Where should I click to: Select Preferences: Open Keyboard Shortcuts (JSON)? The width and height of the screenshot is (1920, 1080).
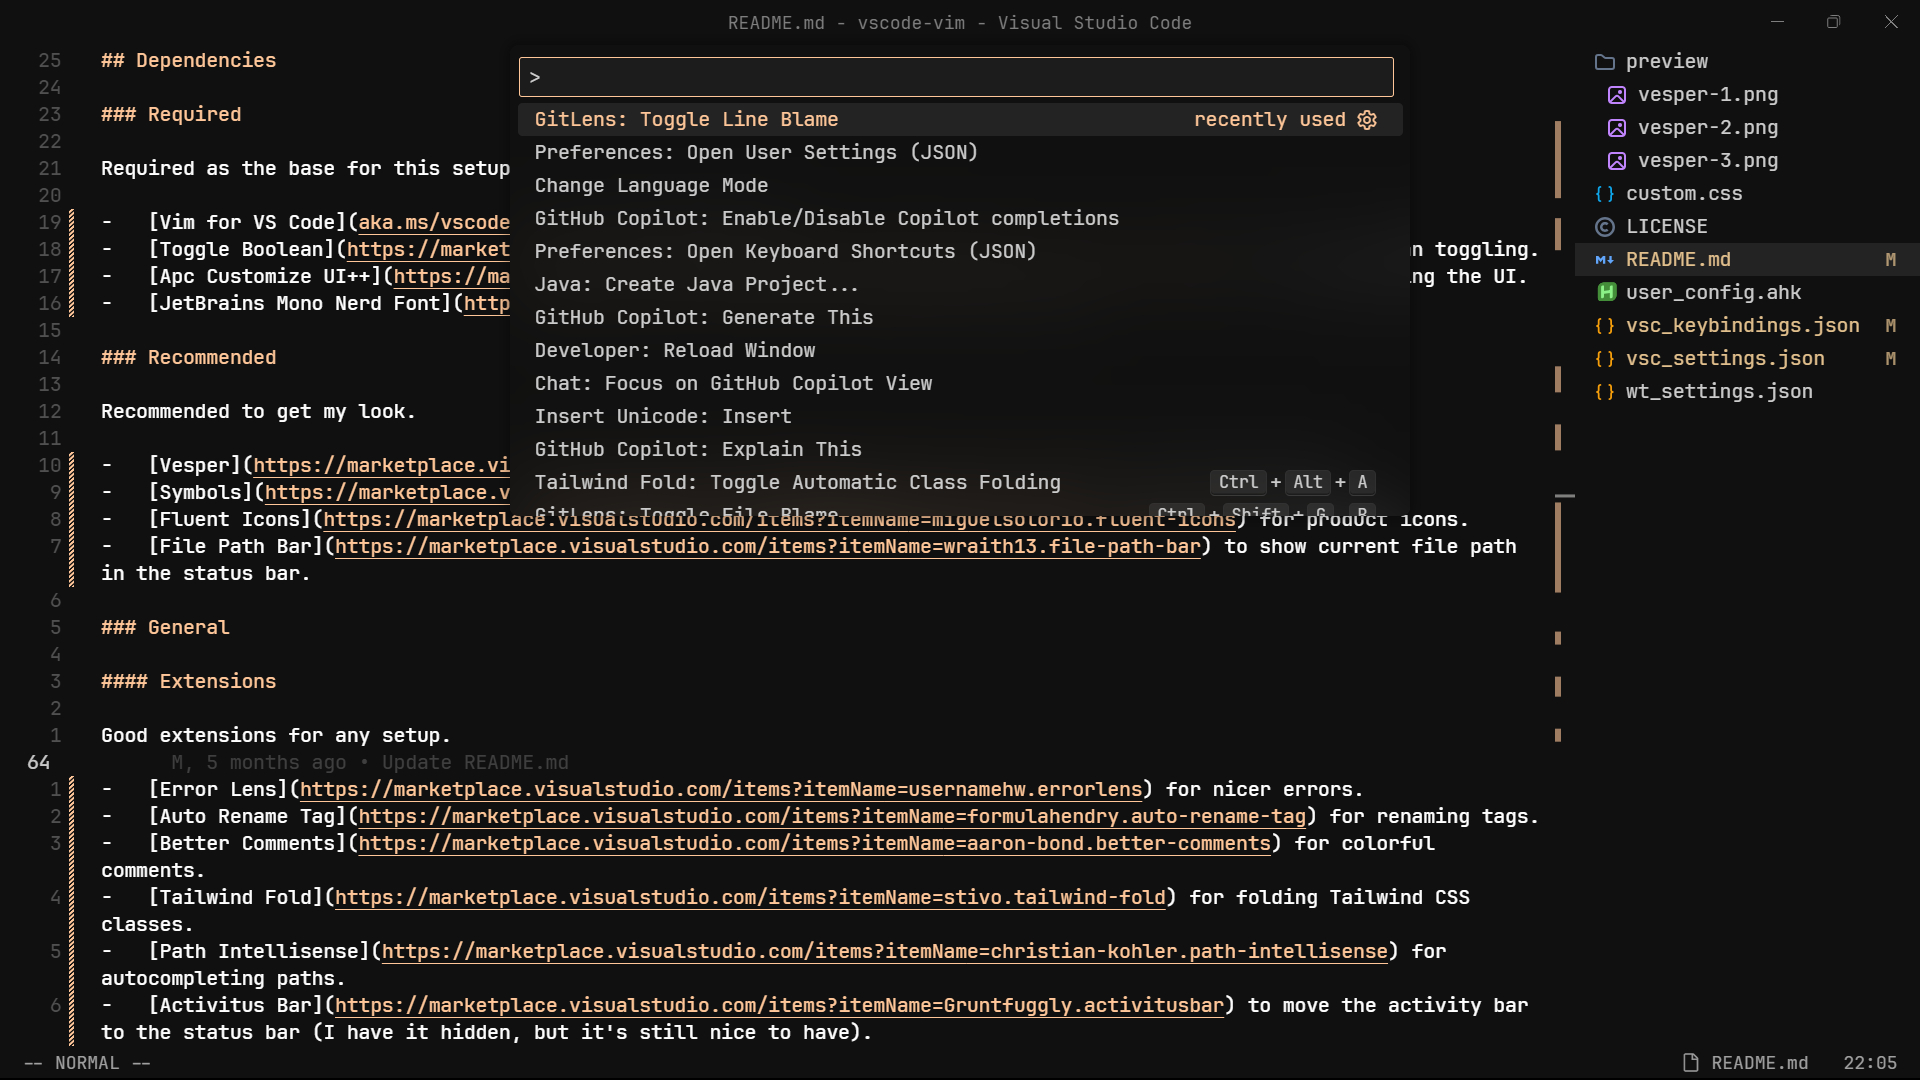pos(960,252)
